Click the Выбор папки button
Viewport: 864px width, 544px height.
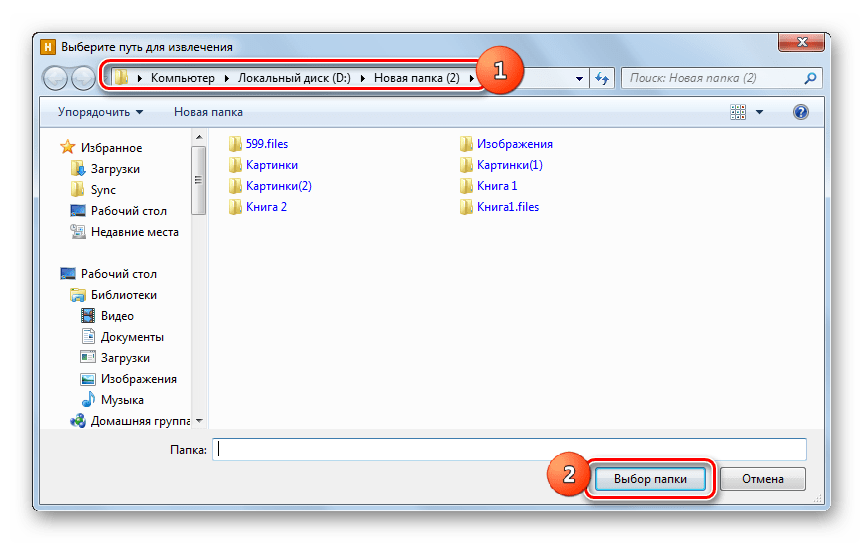point(650,479)
